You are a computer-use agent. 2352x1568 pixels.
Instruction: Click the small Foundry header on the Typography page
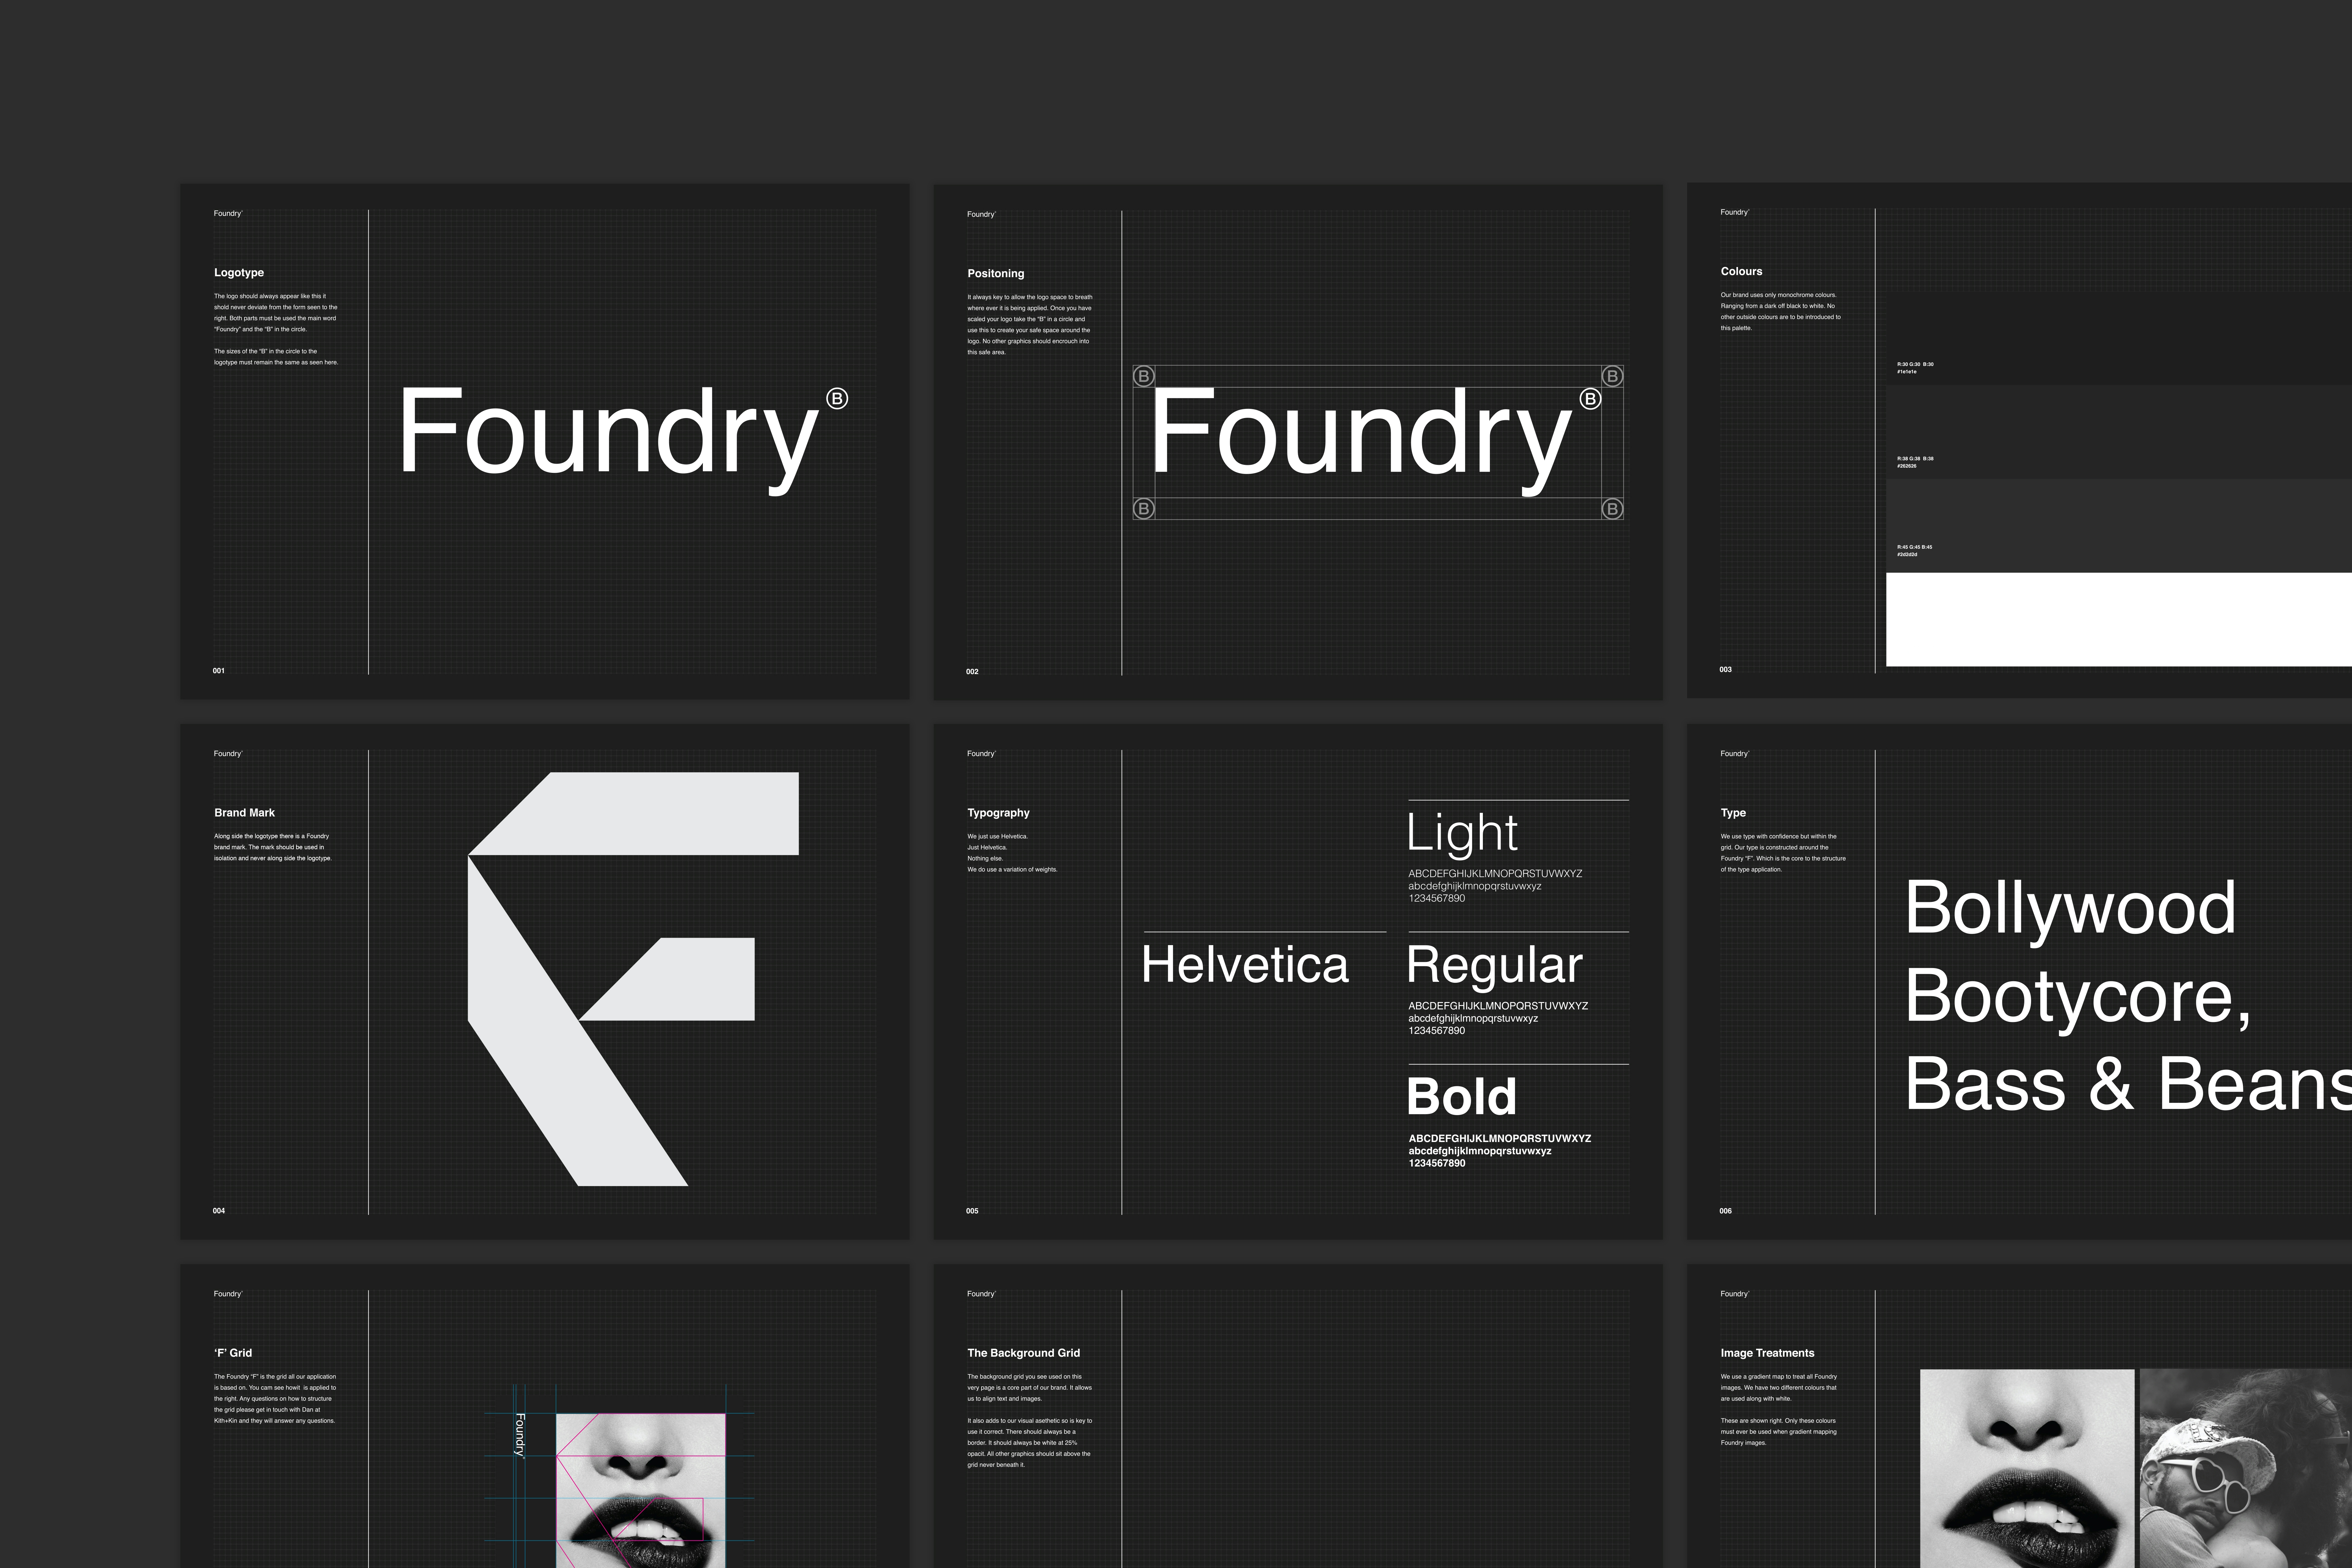click(x=981, y=754)
